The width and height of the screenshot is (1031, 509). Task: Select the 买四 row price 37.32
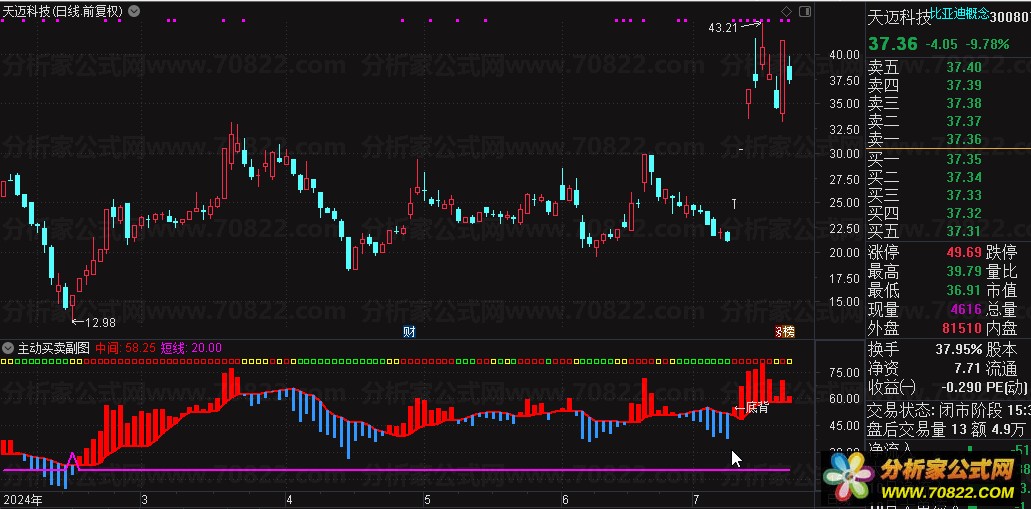[x=964, y=213]
